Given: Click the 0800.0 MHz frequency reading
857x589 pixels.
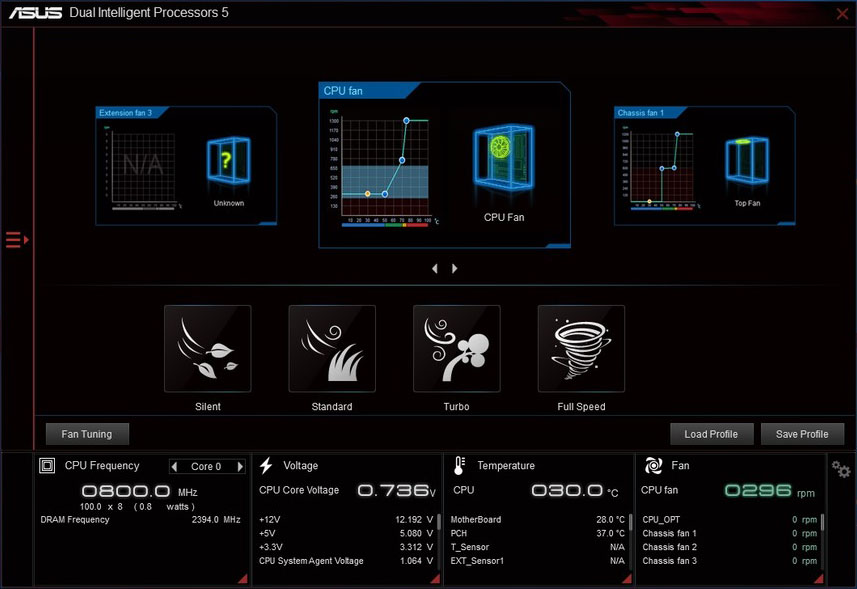Looking at the screenshot, I should (x=126, y=491).
